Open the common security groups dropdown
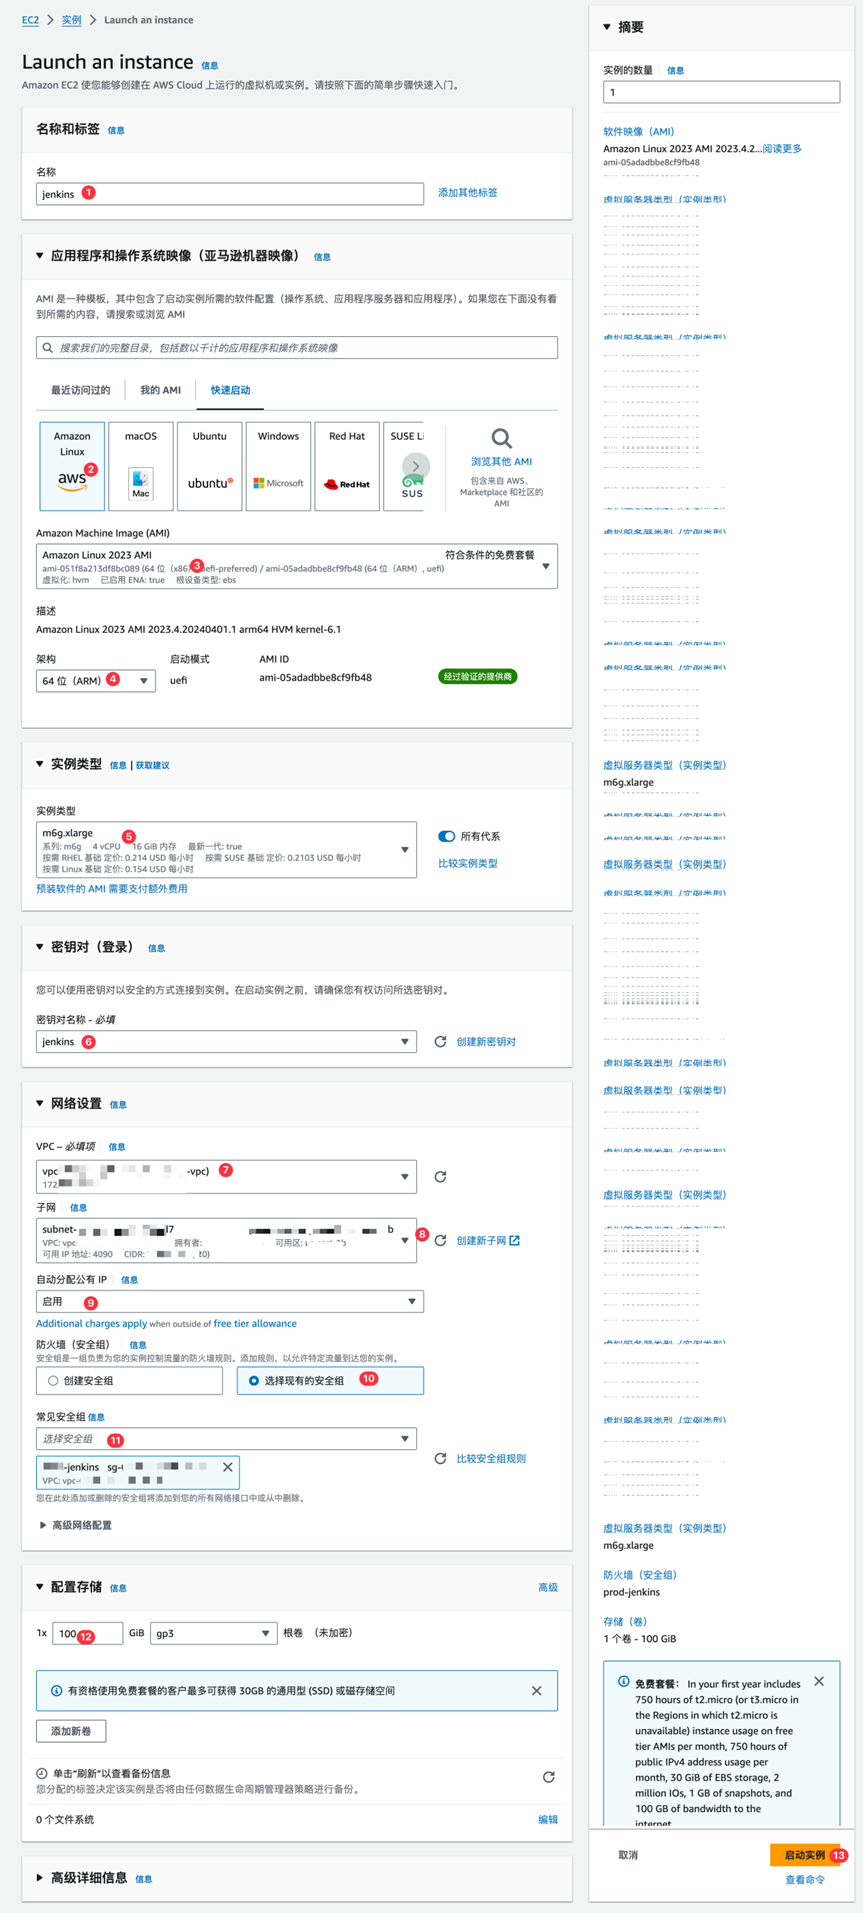The width and height of the screenshot is (863, 1913). (x=226, y=1439)
